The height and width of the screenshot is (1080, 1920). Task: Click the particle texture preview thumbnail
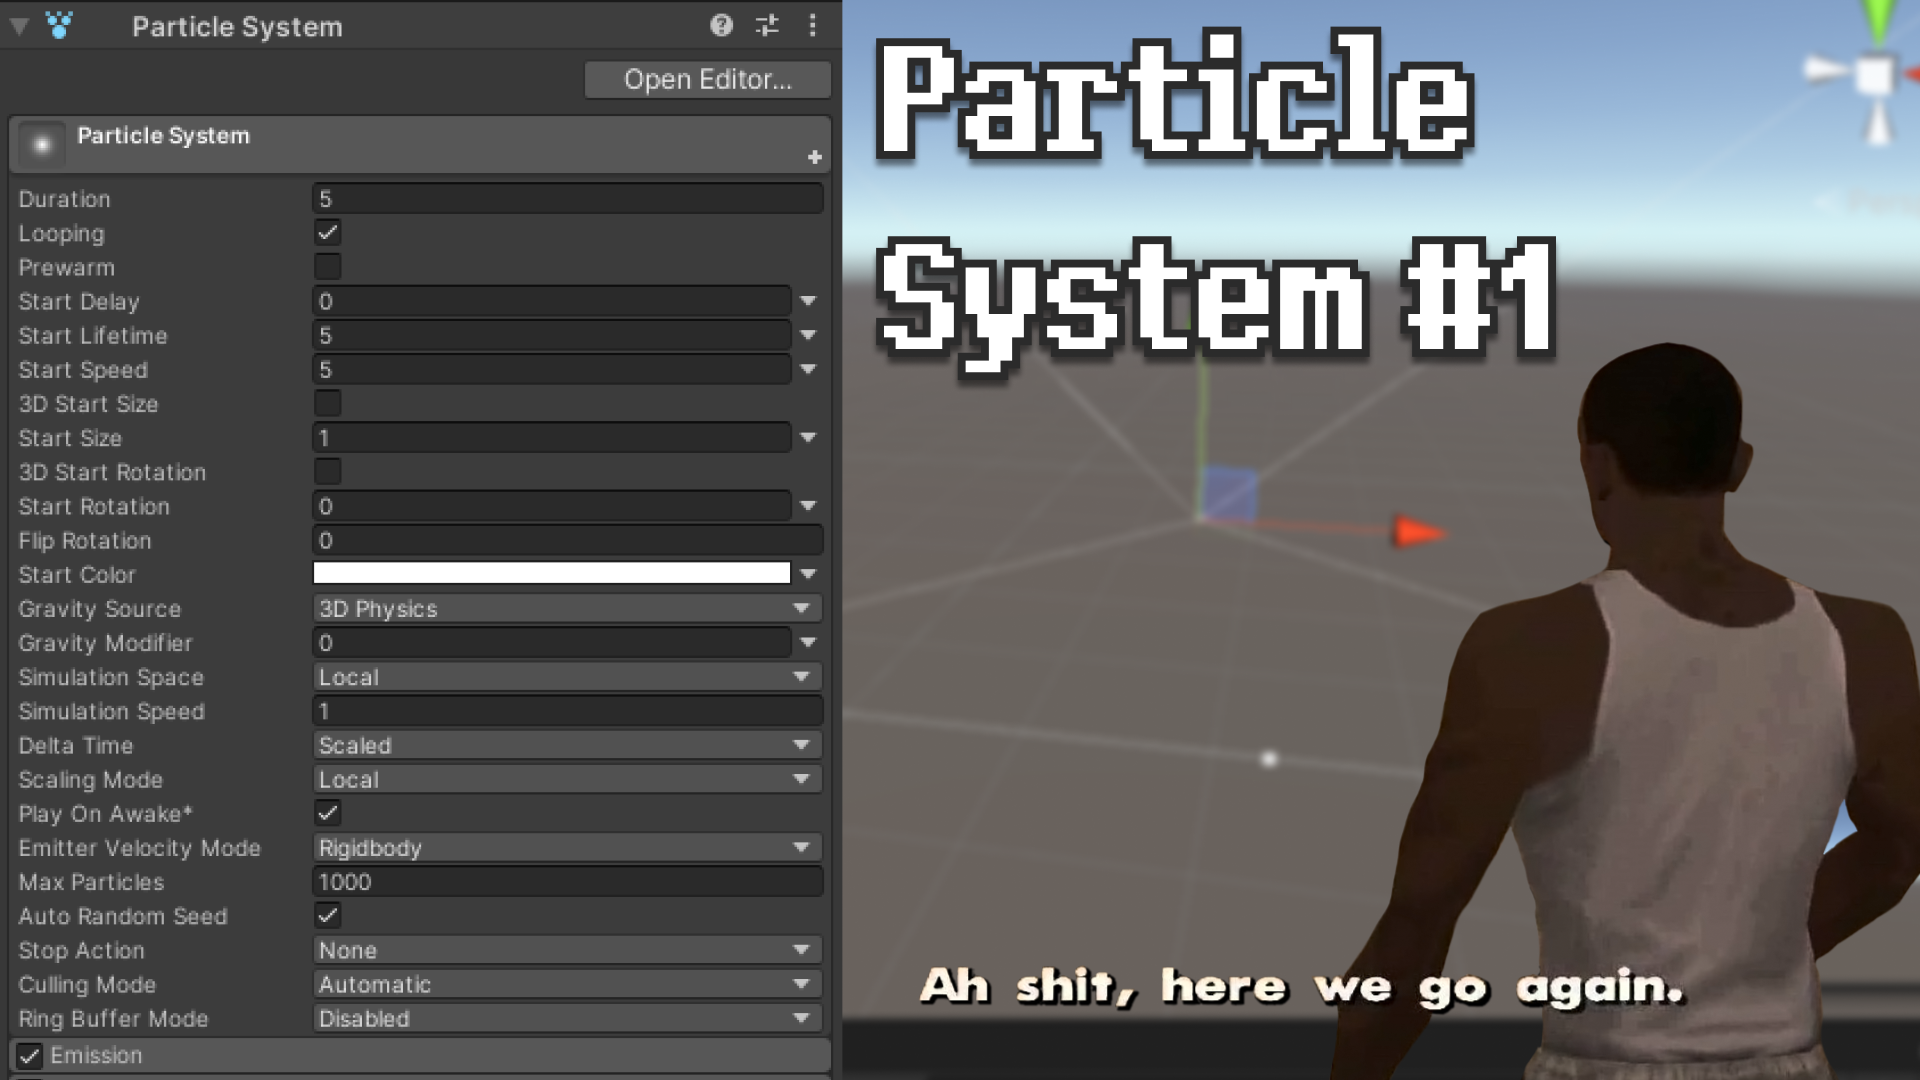(x=42, y=145)
